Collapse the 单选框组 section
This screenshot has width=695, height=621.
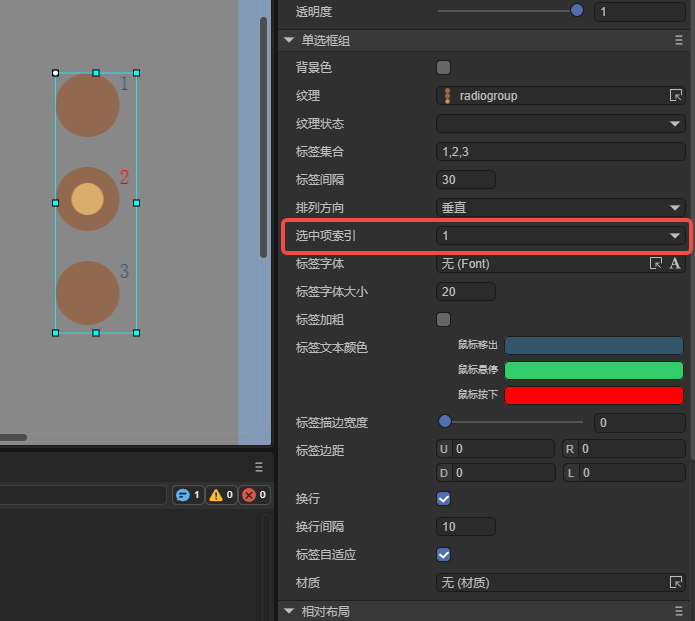[289, 41]
